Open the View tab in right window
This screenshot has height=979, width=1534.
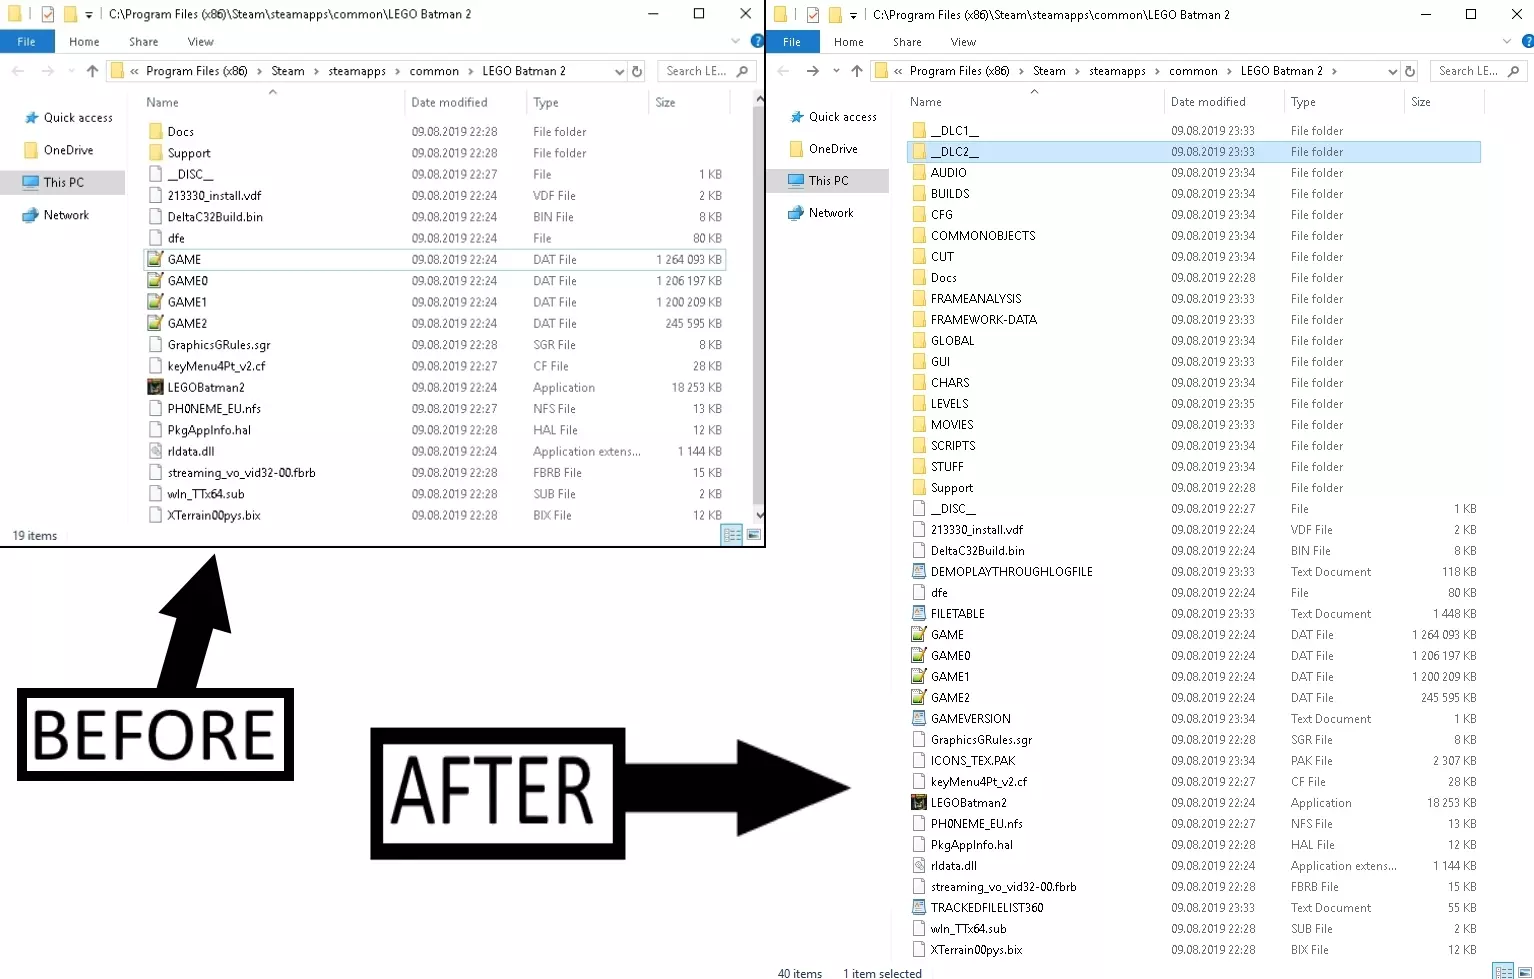pos(963,41)
